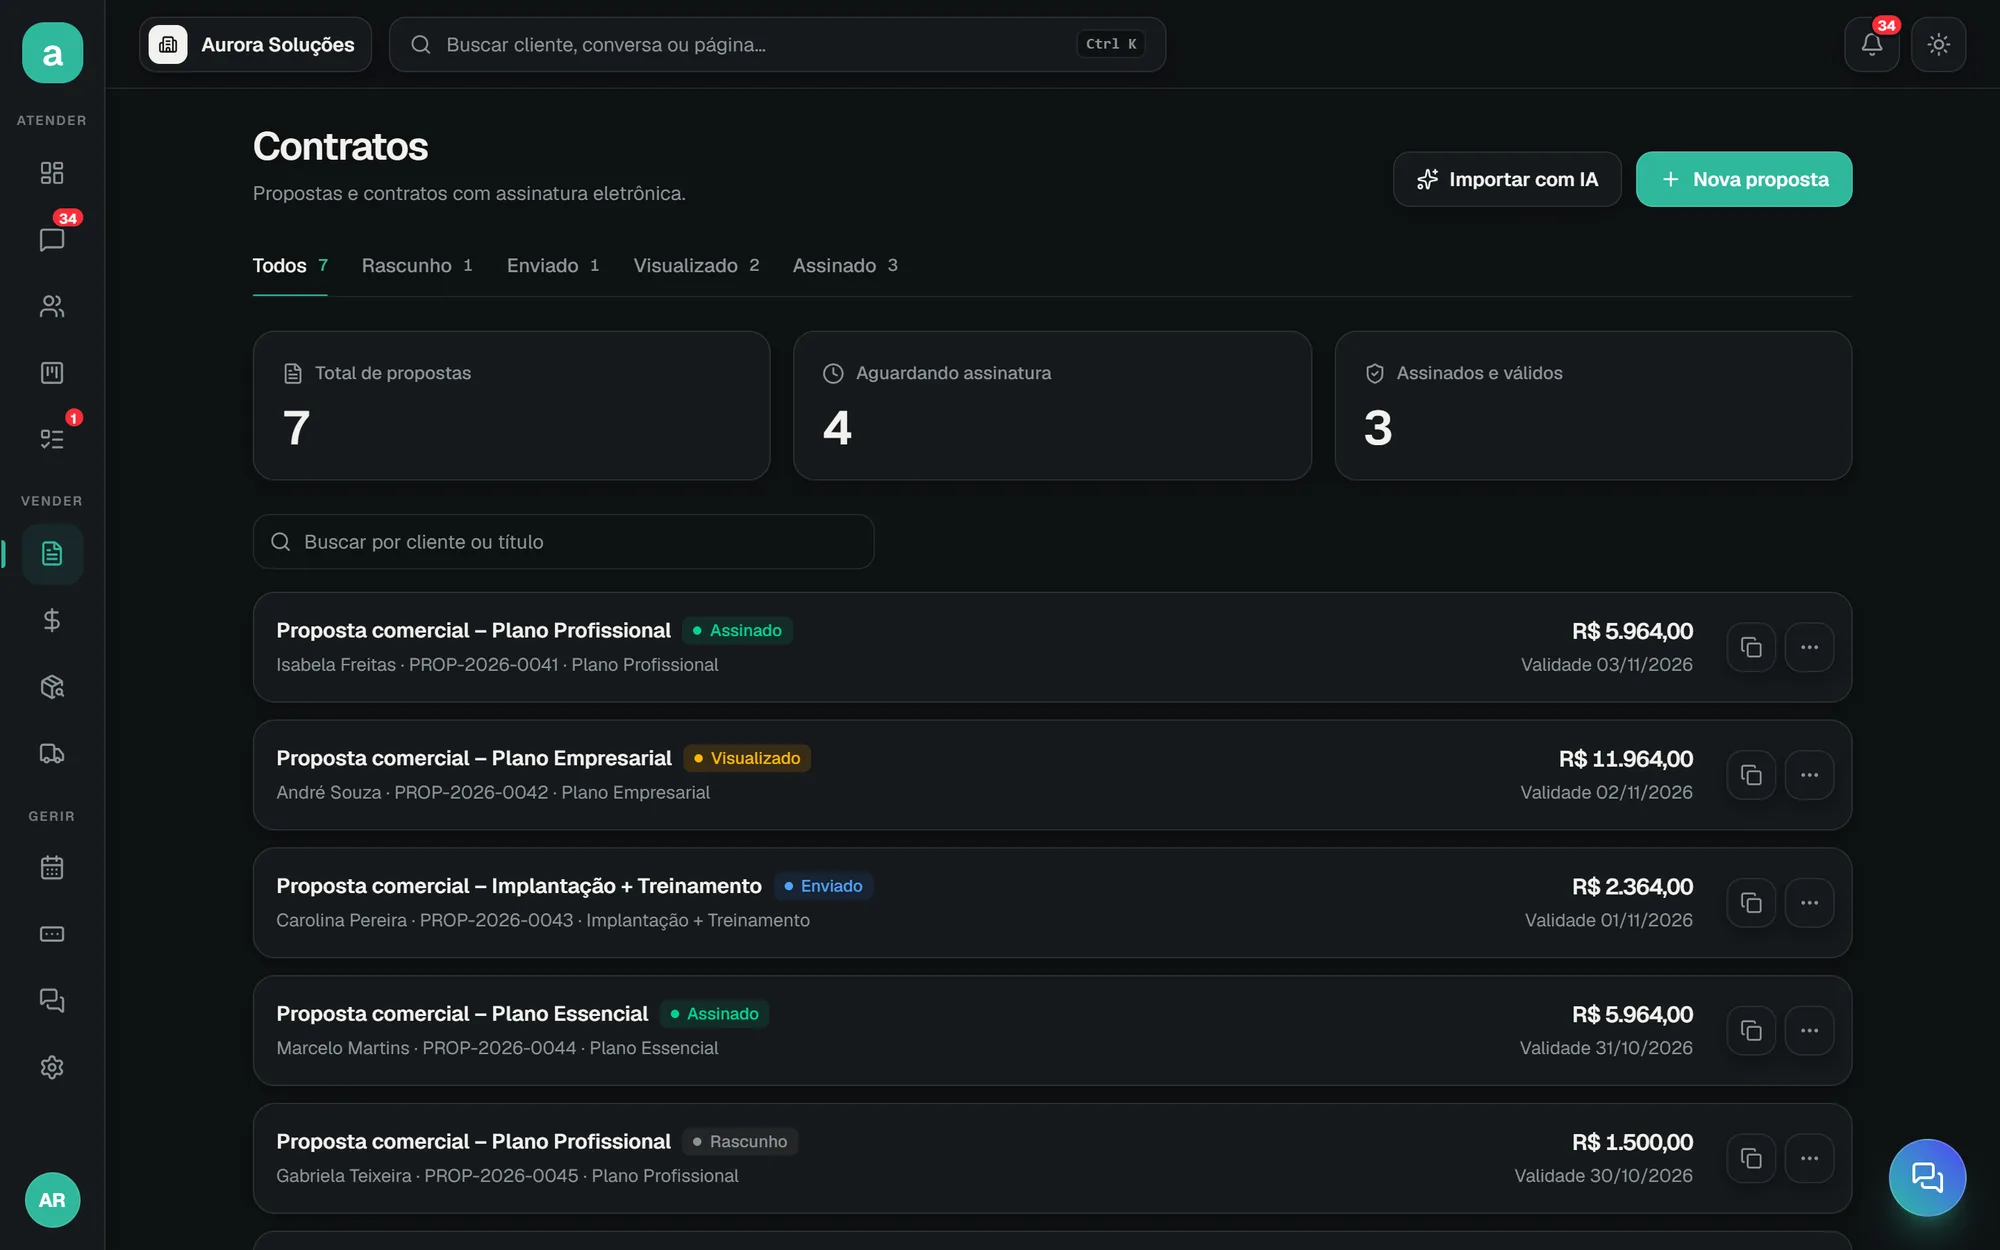Open more options for Gabriela Teixeira proposal

tap(1810, 1158)
